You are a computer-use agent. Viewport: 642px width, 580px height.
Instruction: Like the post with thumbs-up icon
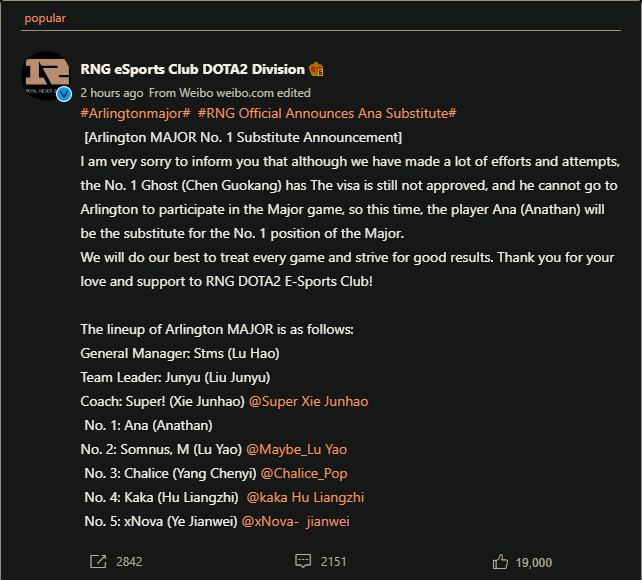(501, 561)
